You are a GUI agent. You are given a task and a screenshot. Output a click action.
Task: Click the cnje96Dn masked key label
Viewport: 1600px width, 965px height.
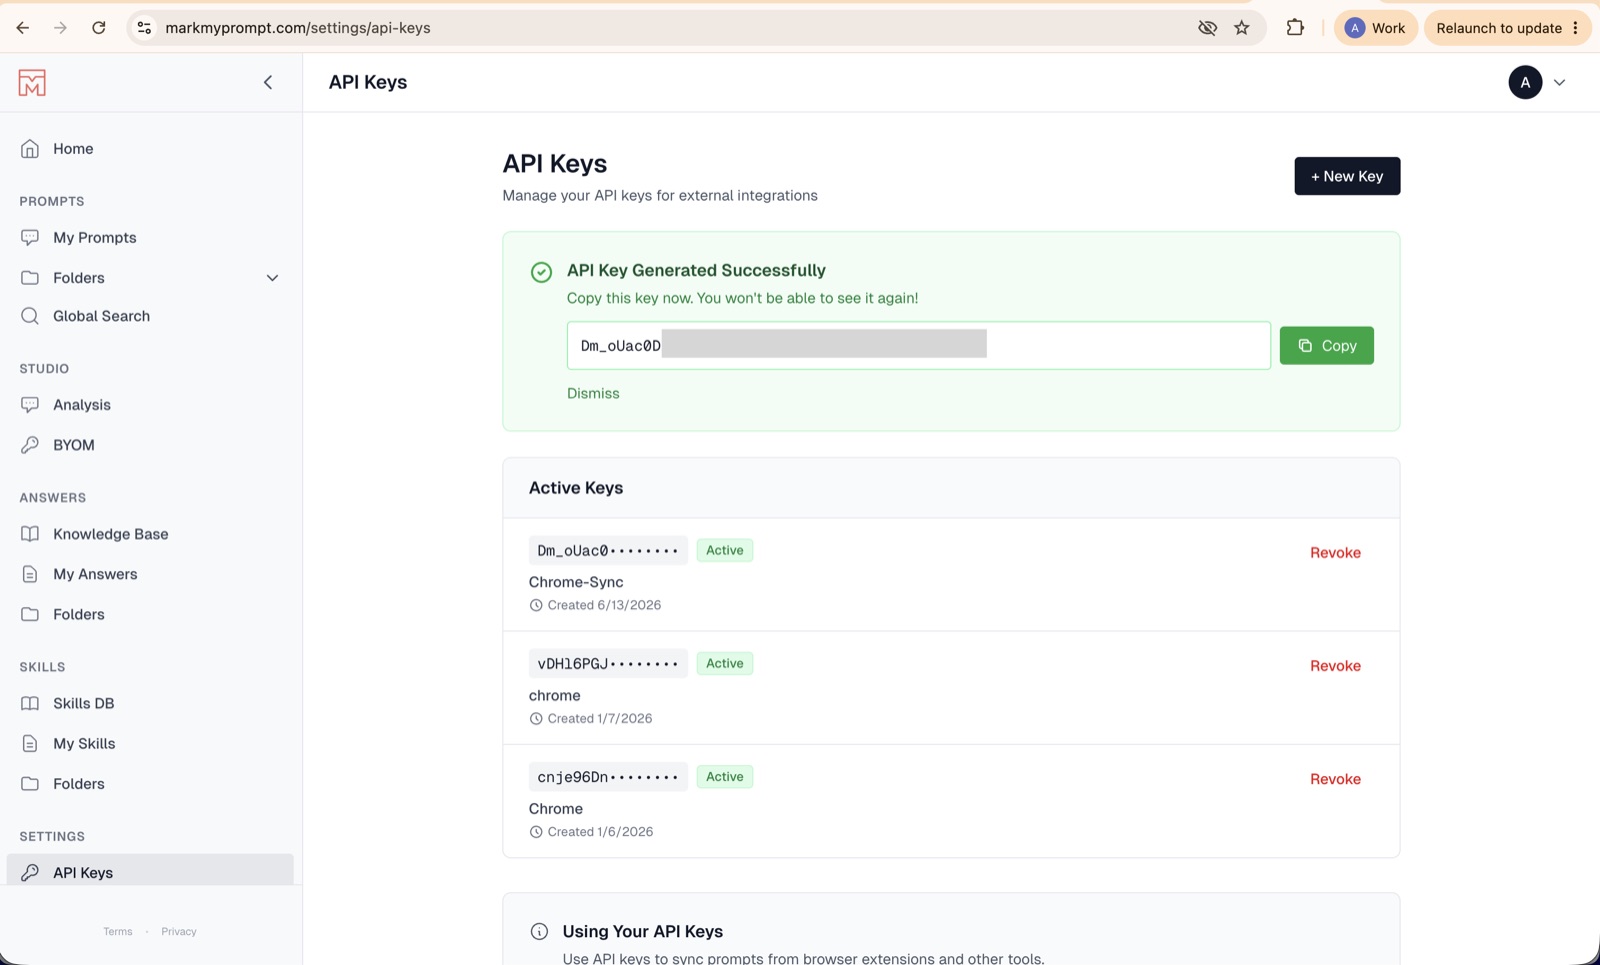tap(608, 776)
